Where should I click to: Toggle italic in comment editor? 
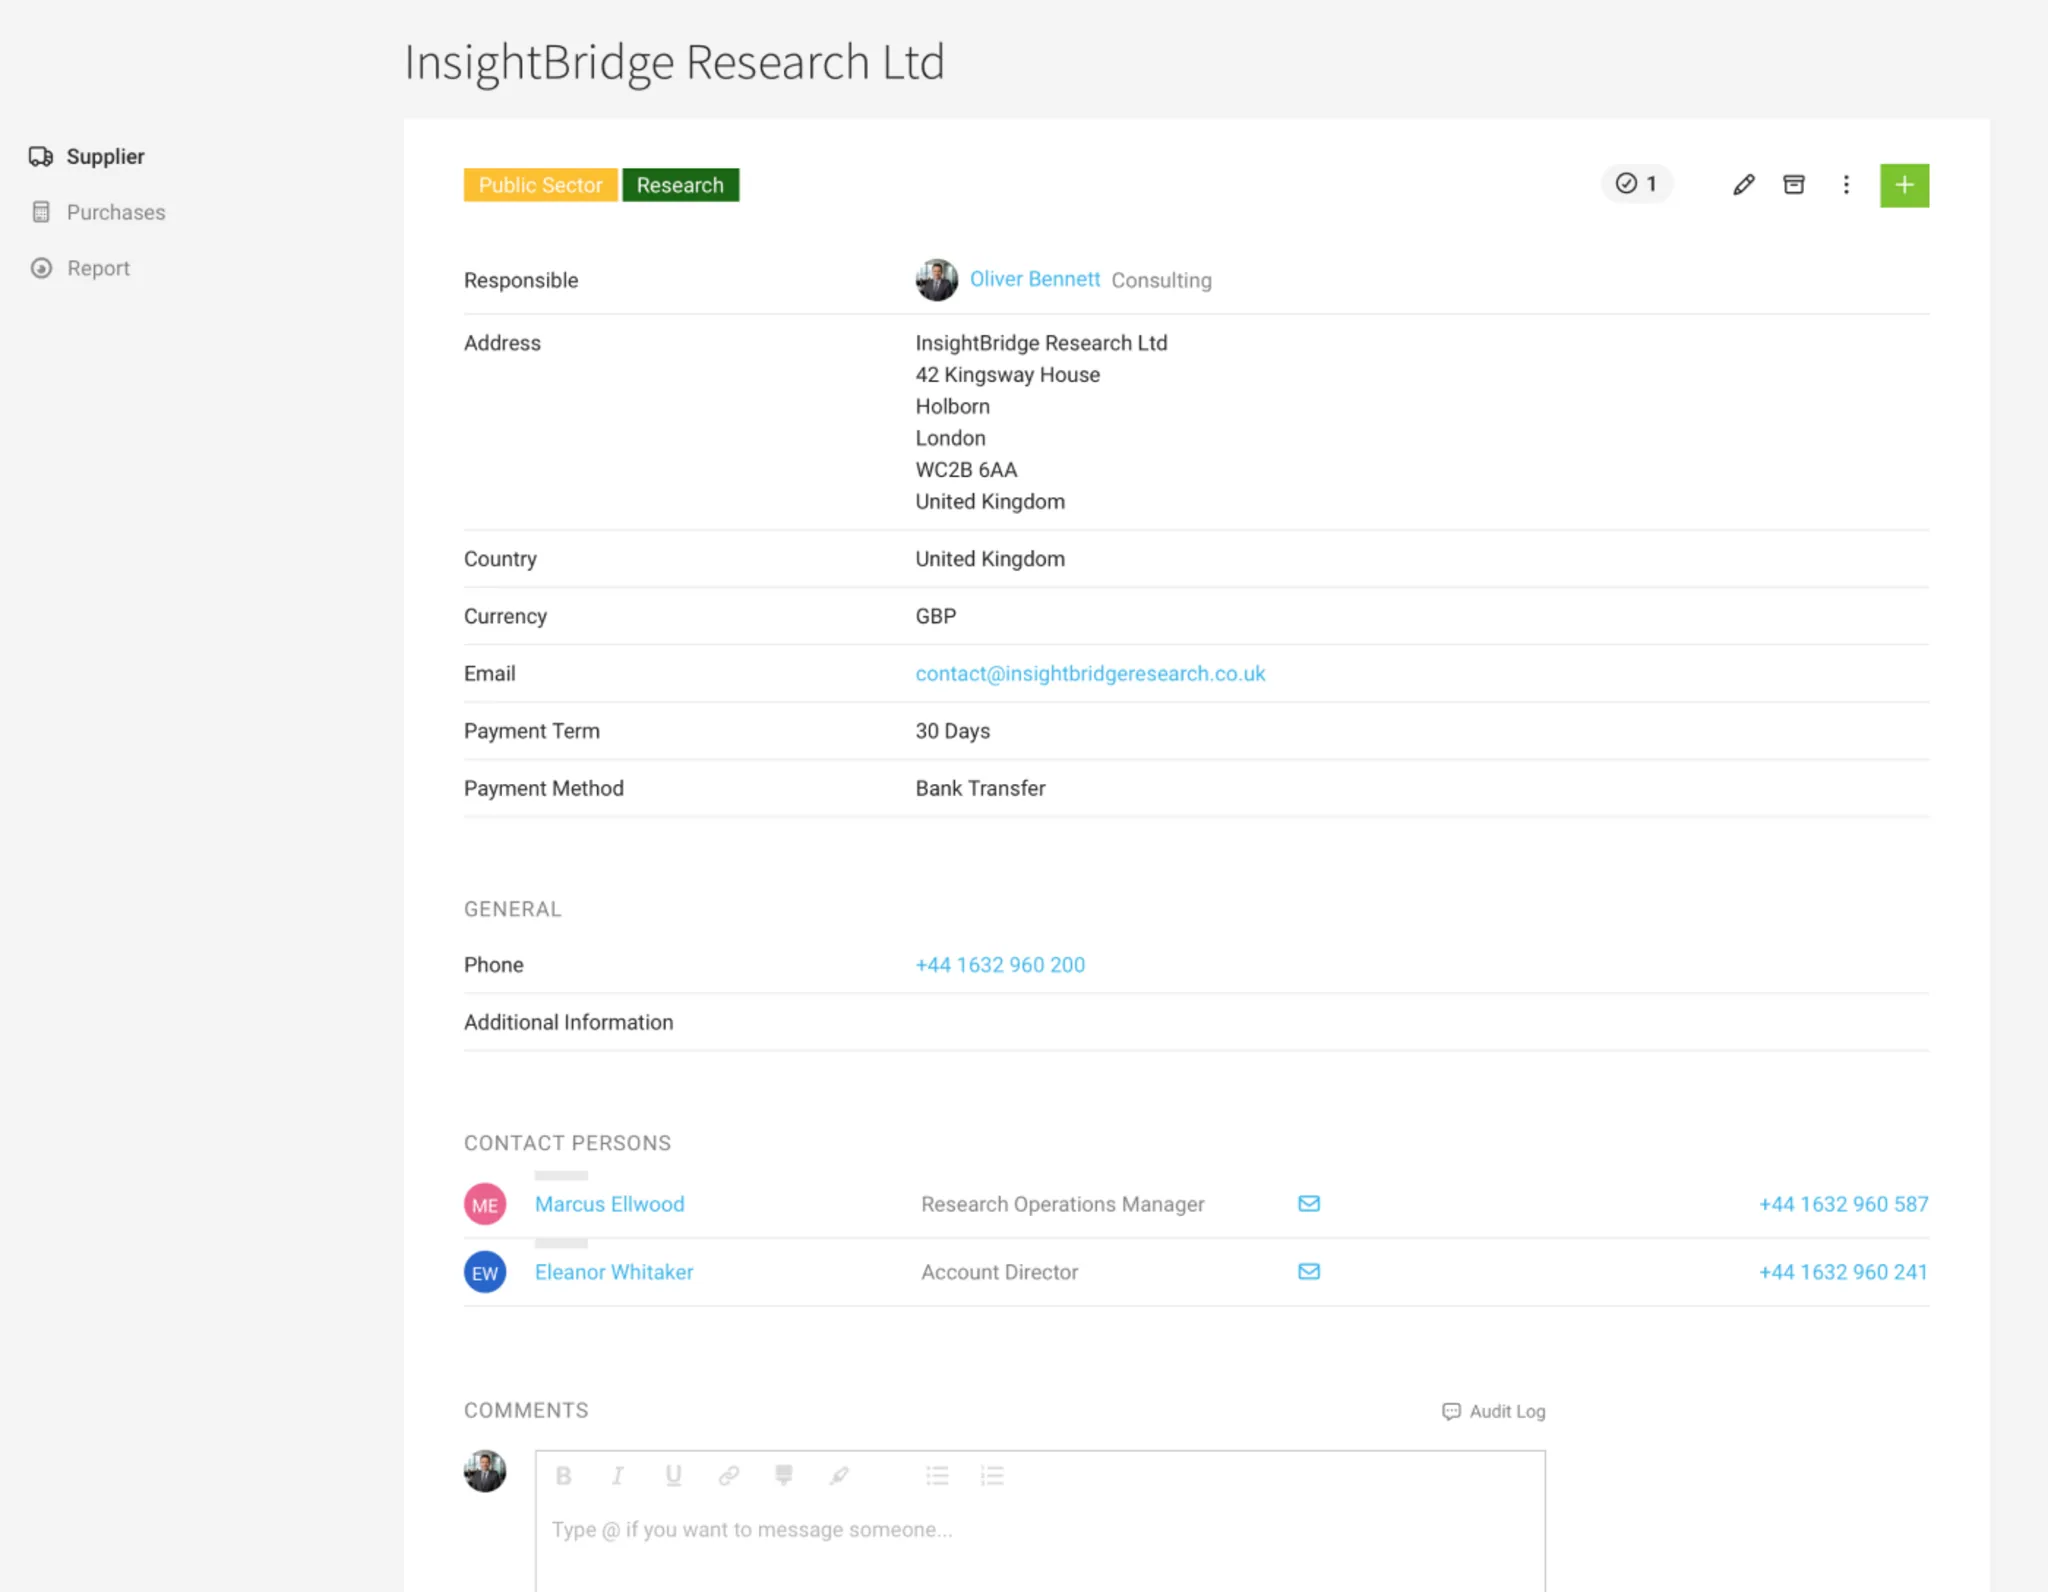[618, 1475]
